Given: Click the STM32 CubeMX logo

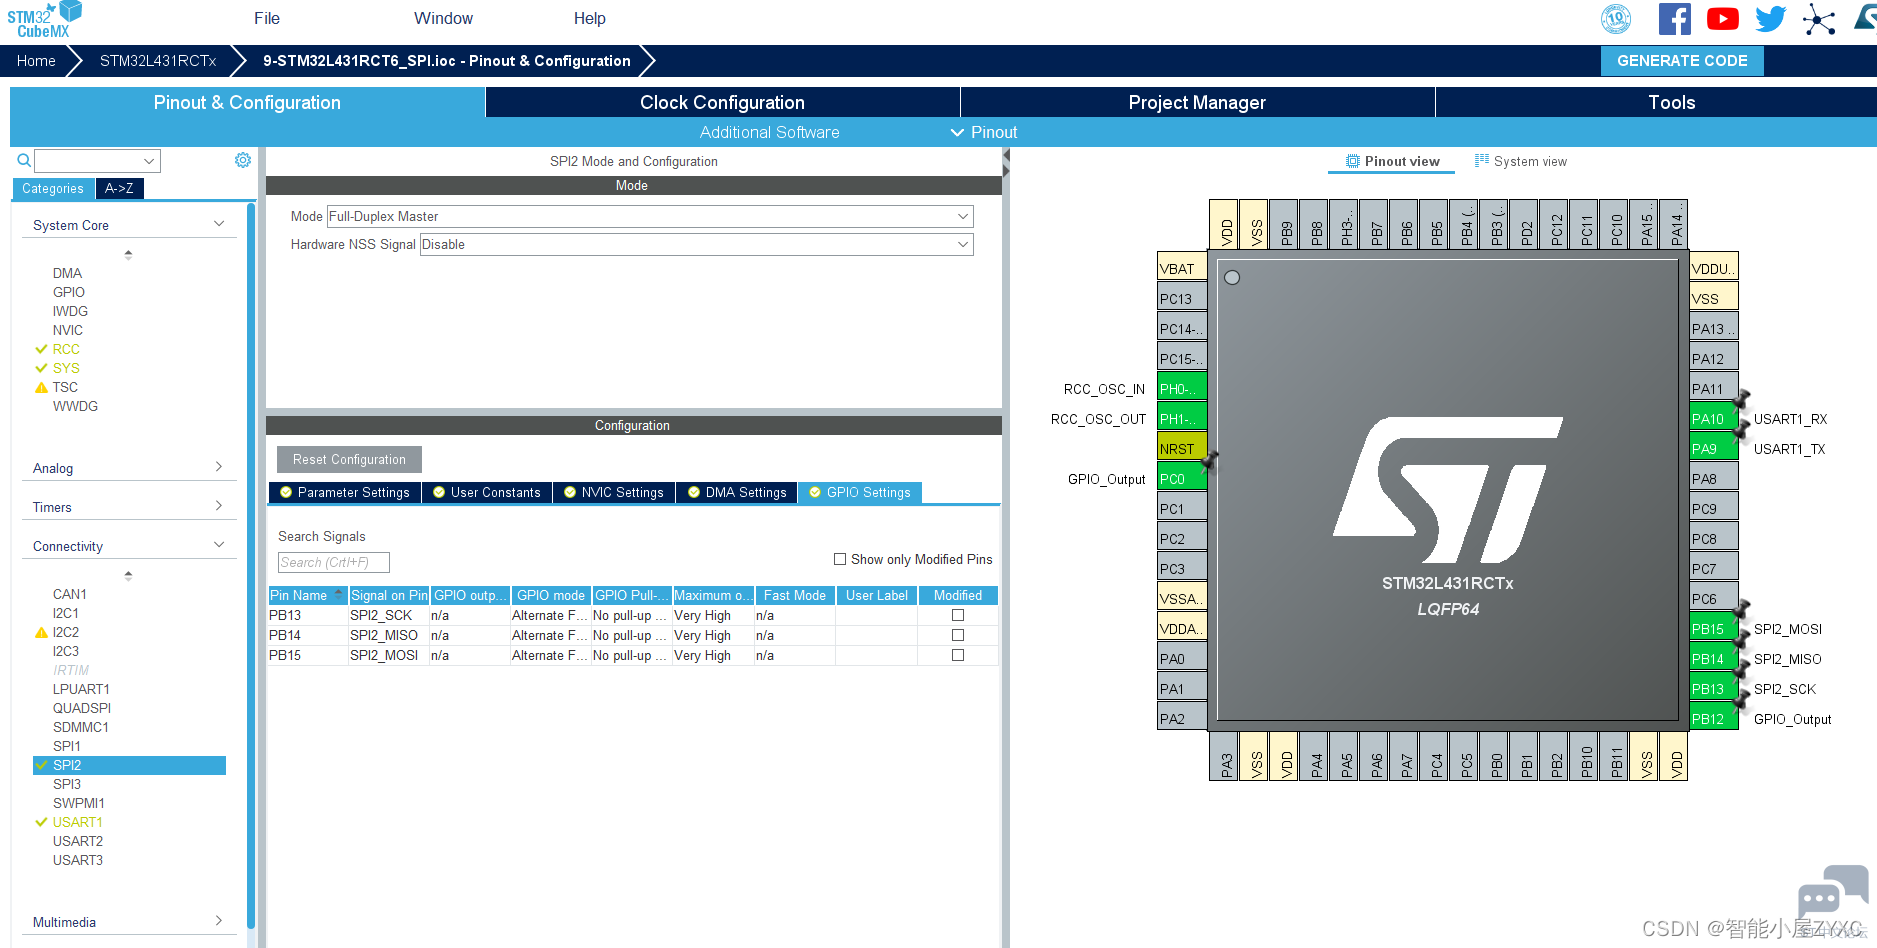Looking at the screenshot, I should [44, 20].
